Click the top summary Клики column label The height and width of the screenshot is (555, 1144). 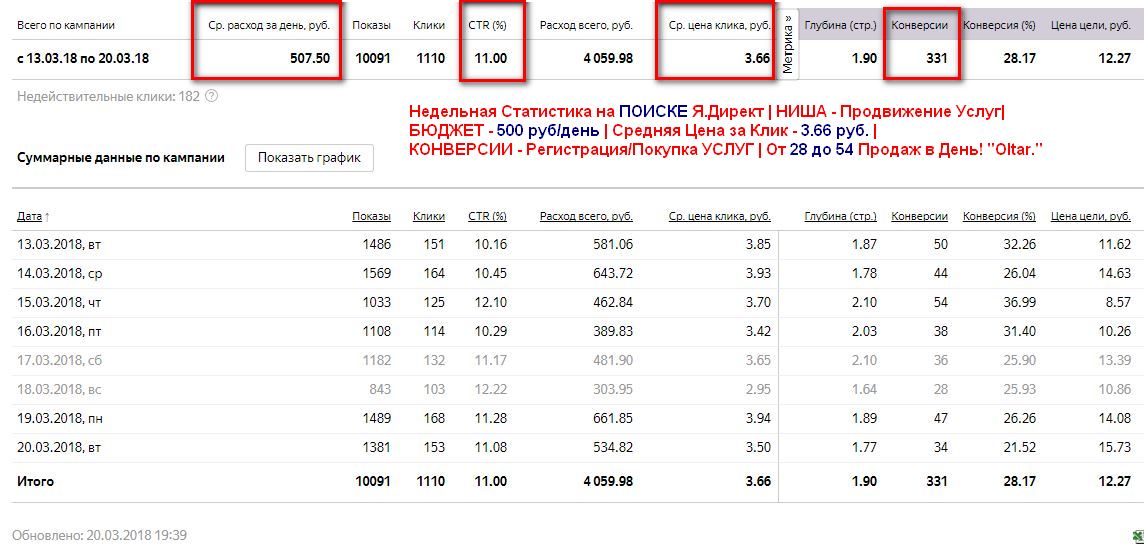[429, 25]
